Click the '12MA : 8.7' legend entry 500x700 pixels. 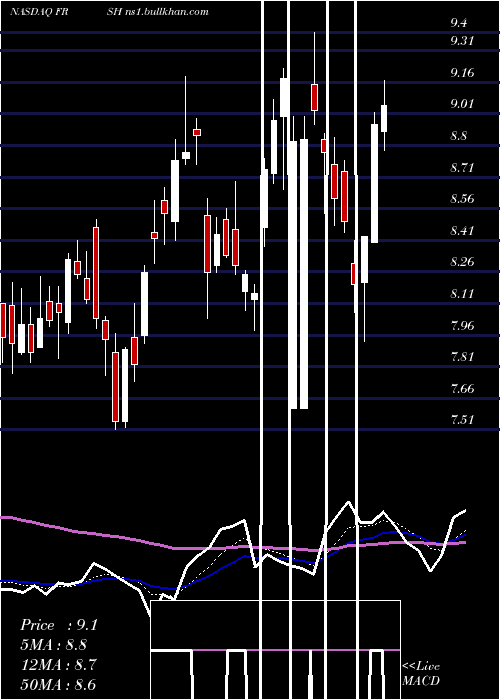(57, 665)
